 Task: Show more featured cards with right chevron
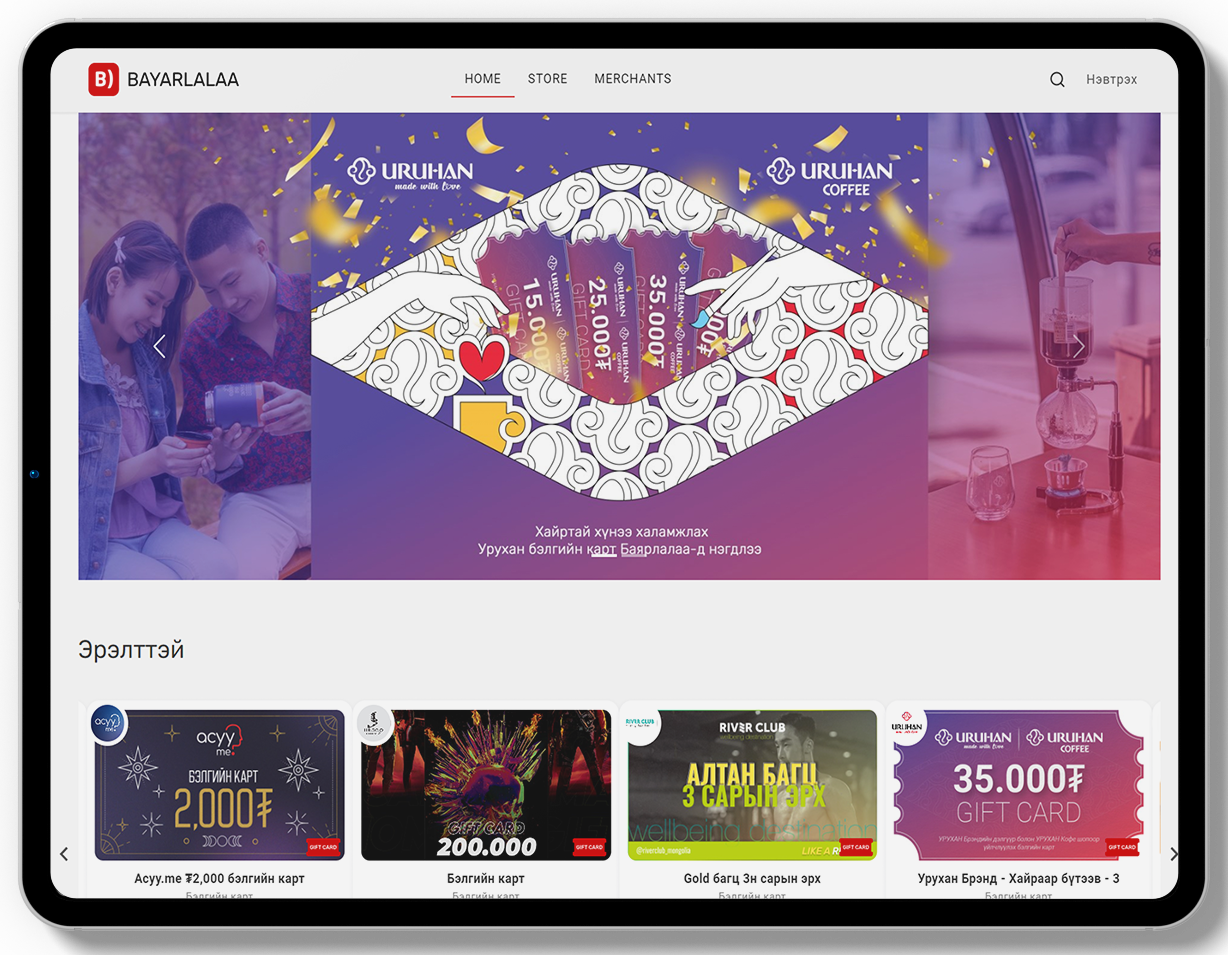point(1174,854)
